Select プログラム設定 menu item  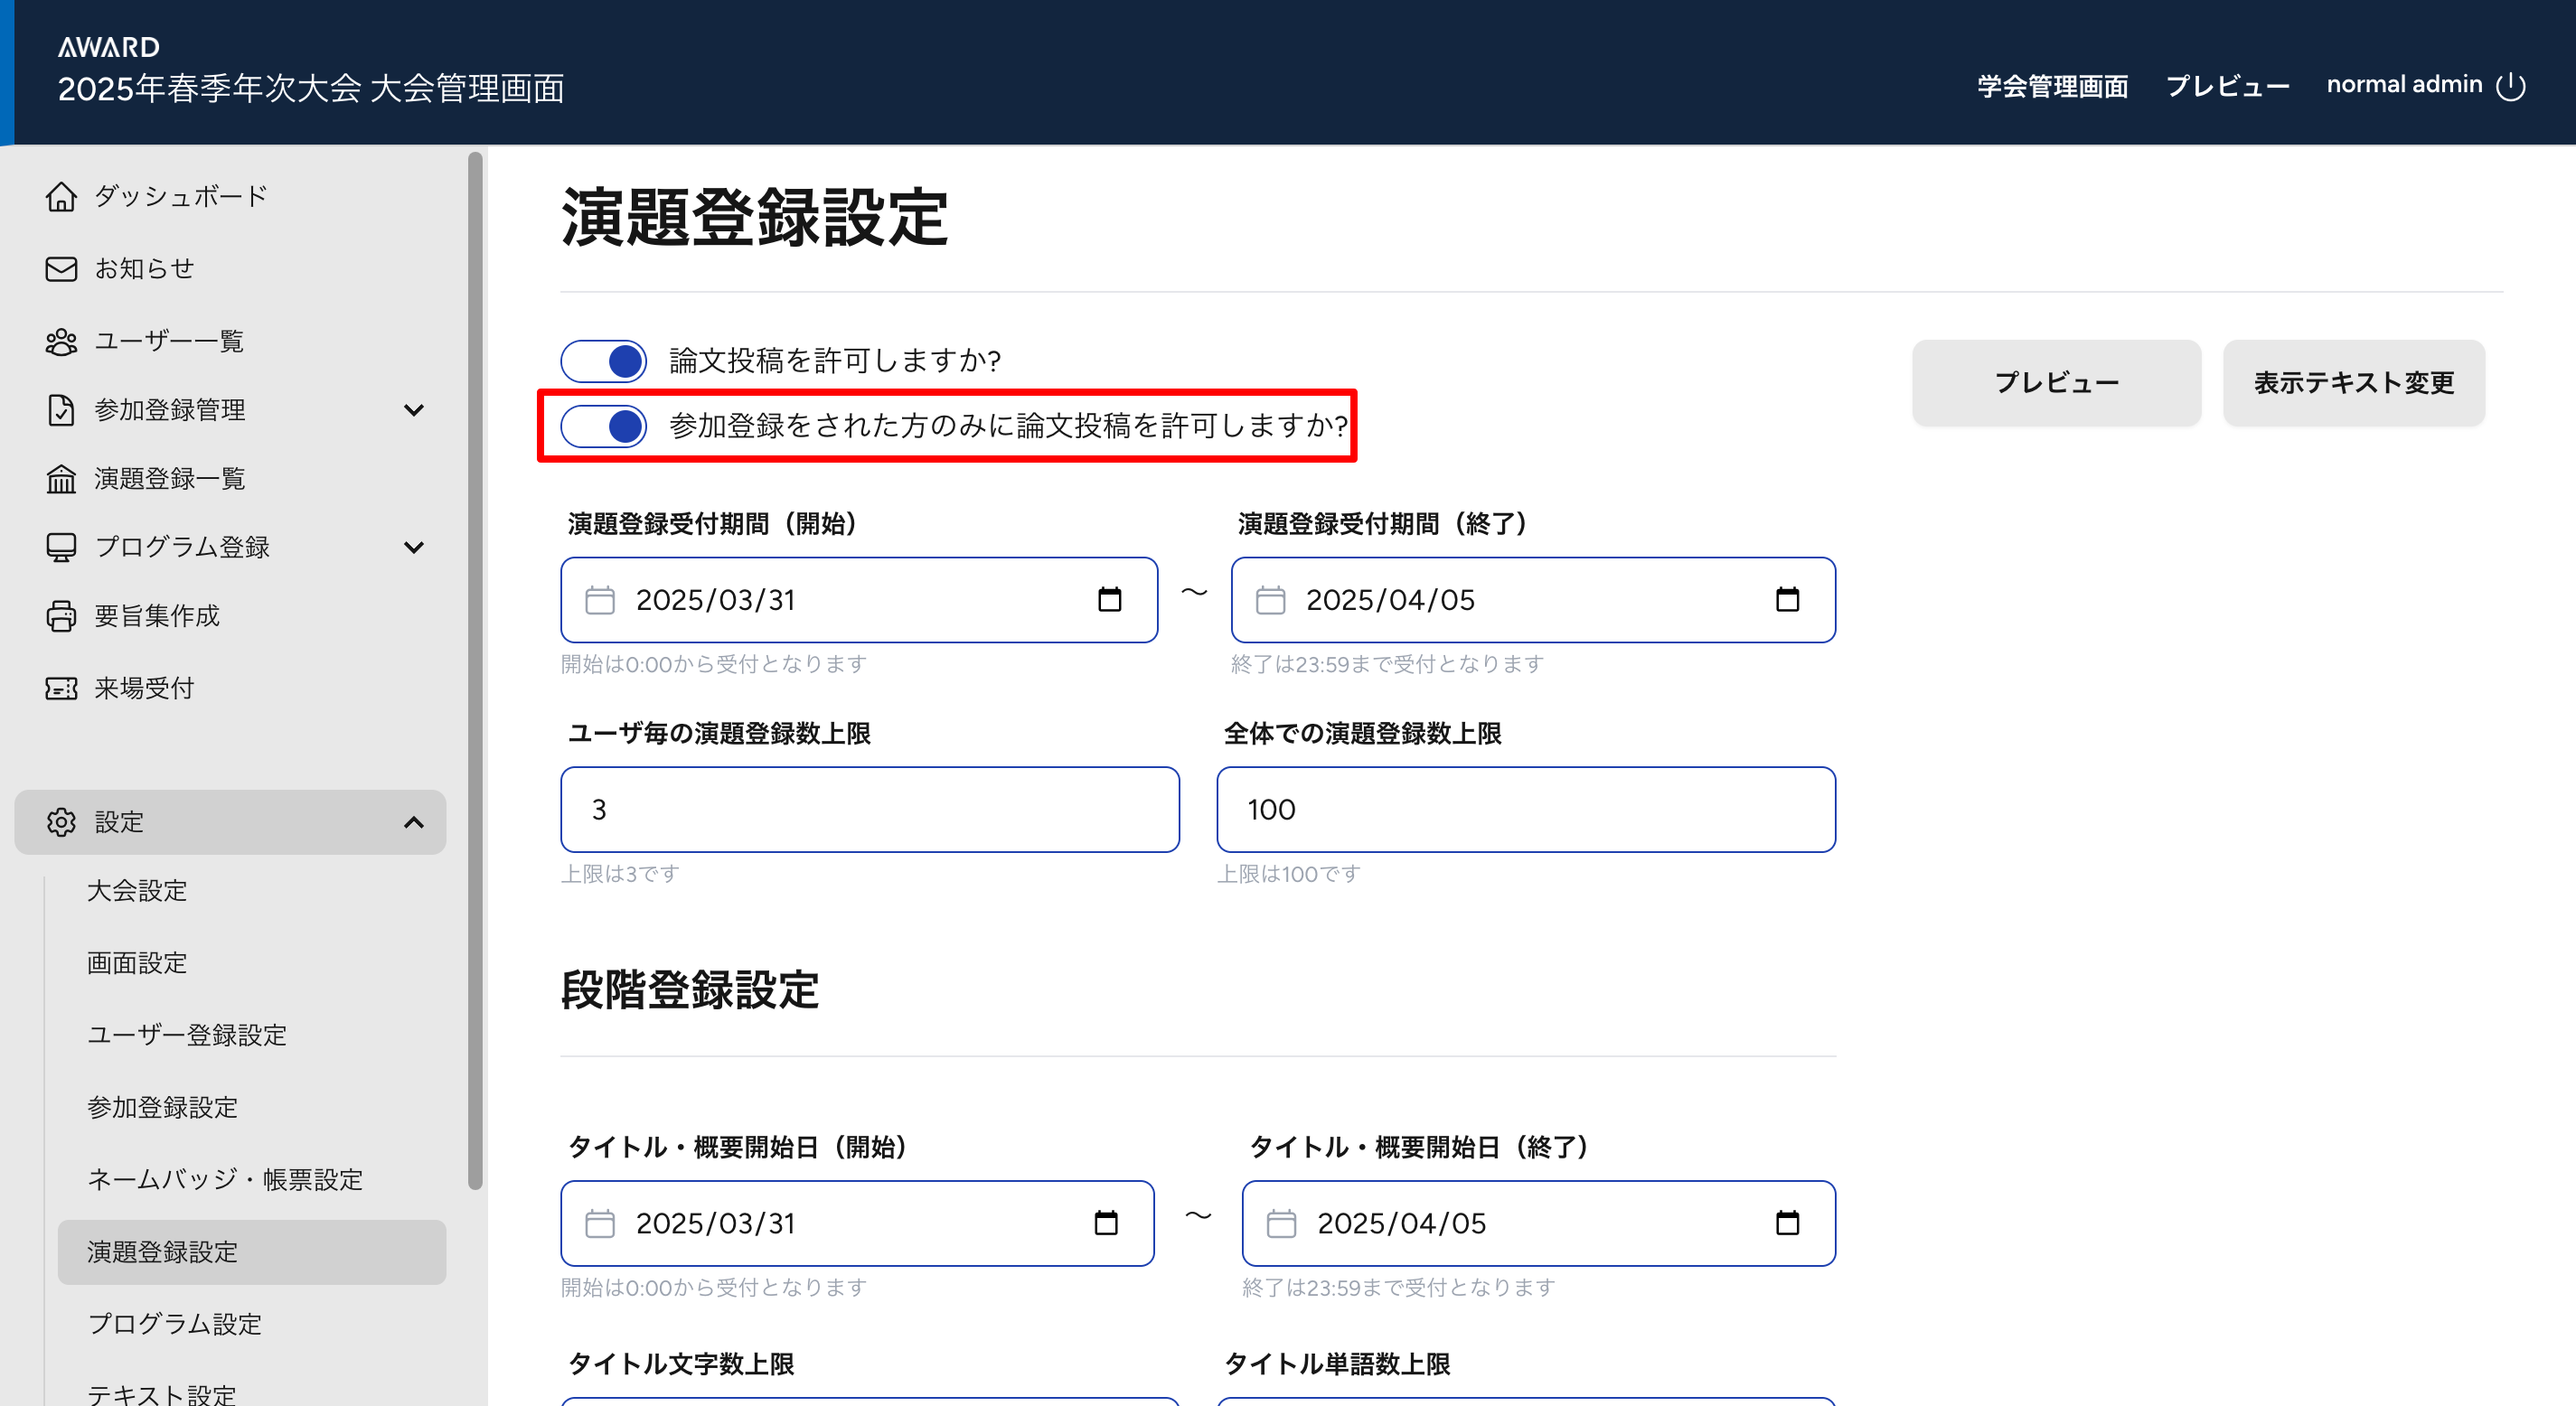coord(174,1324)
